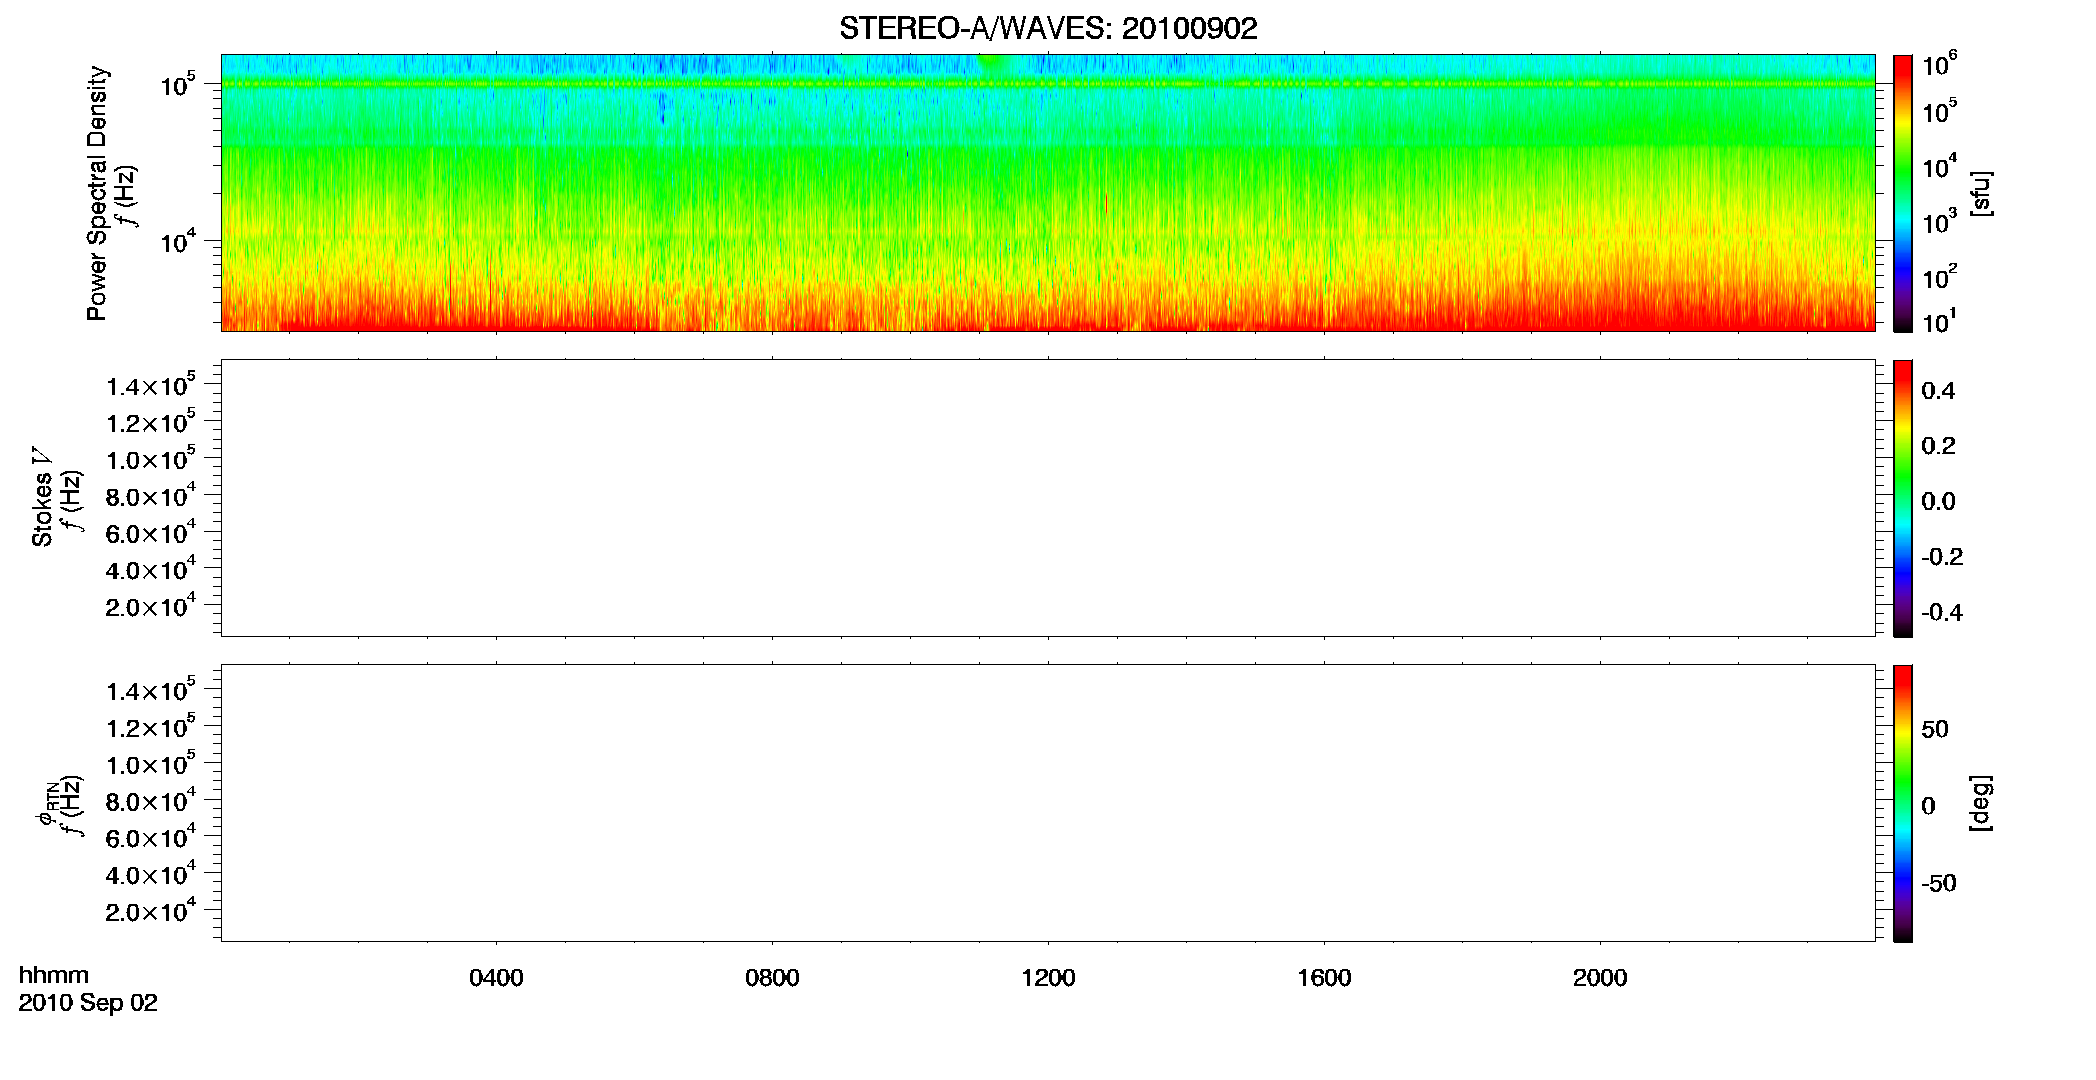The width and height of the screenshot is (2096, 1080).
Task: Click the plot title STEREO-A/WAVES: 20100902
Action: (x=1048, y=29)
